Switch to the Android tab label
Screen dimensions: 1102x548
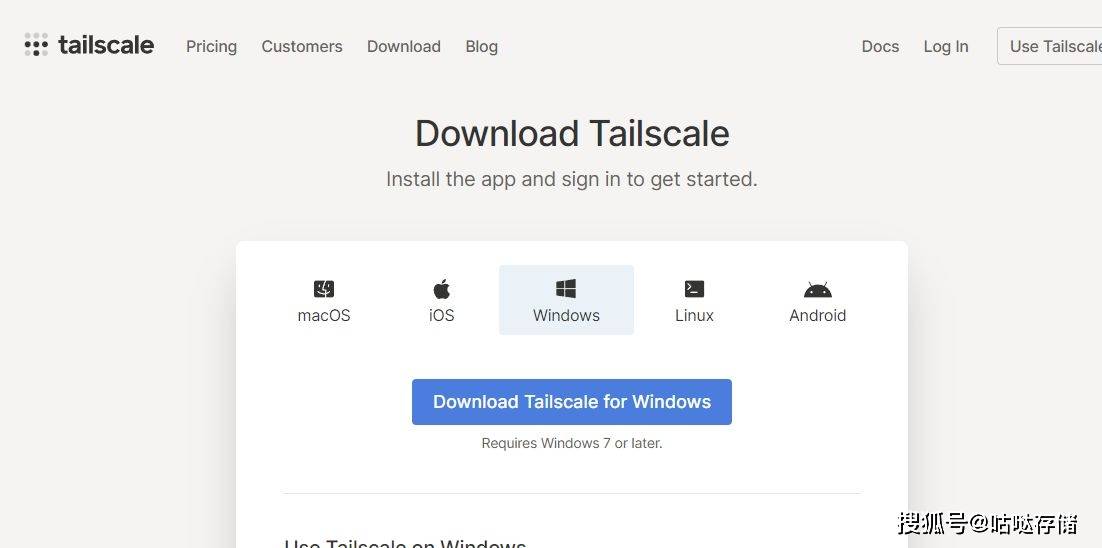coord(817,315)
